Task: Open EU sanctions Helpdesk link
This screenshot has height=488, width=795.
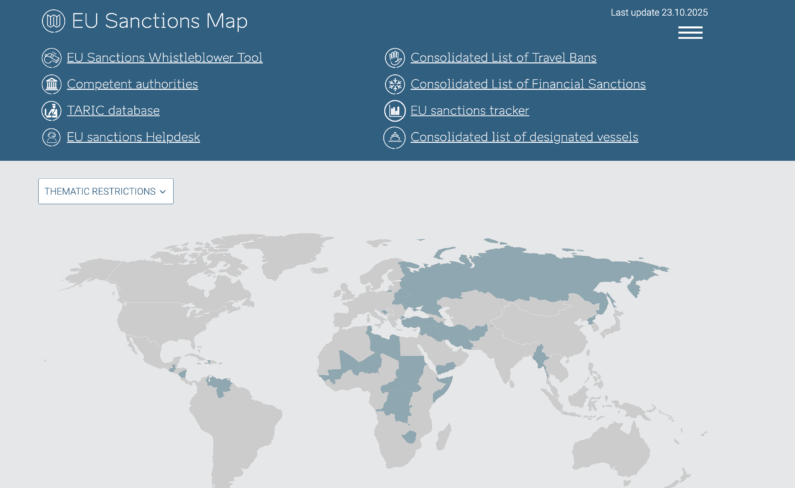Action: pyautogui.click(x=133, y=137)
